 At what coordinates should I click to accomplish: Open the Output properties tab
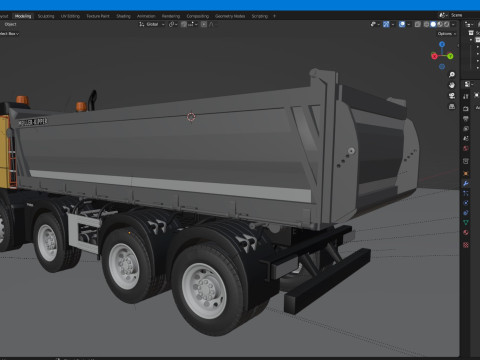[x=466, y=119]
